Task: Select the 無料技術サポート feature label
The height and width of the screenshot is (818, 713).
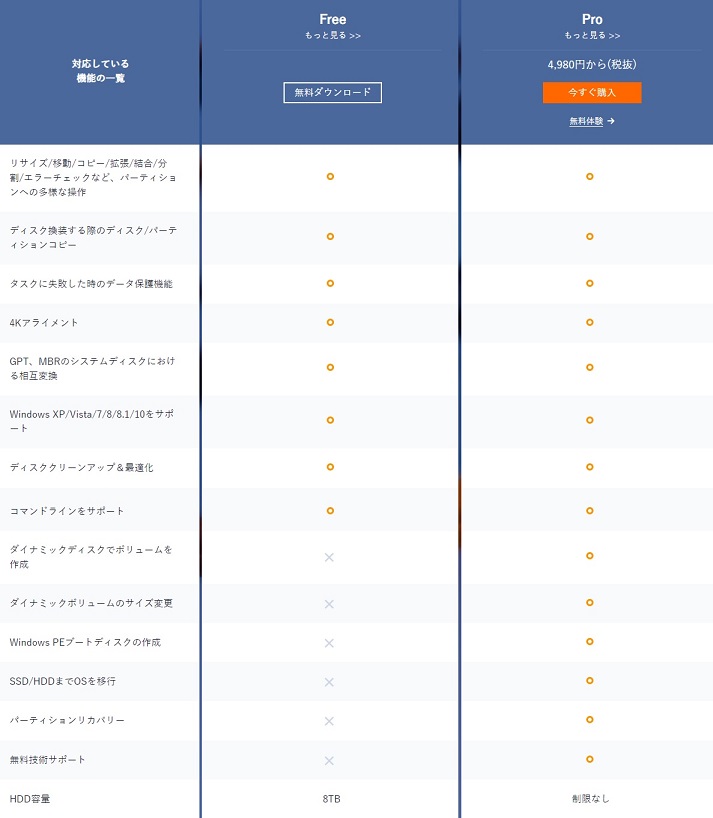Action: tap(47, 760)
